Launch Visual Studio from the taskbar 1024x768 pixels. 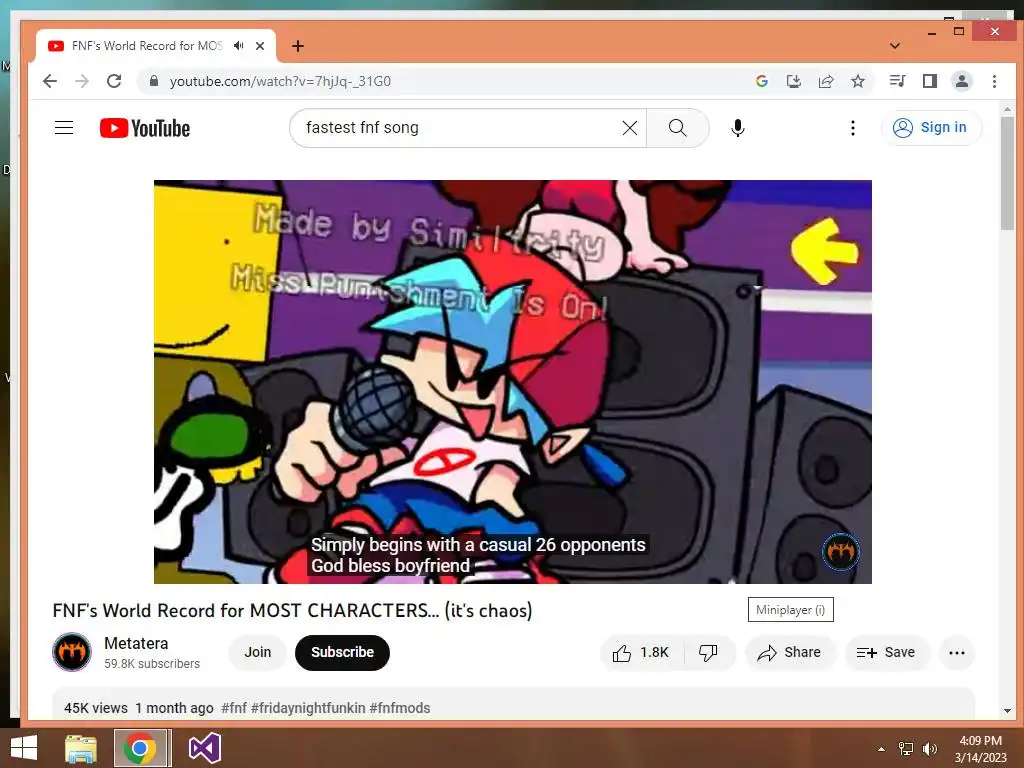click(204, 748)
